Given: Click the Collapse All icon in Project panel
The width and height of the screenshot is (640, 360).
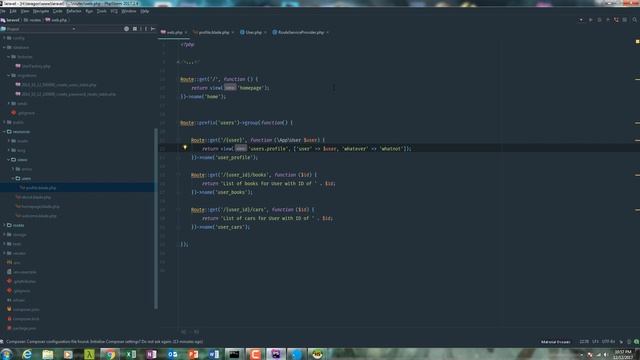Looking at the screenshot, I should (x=135, y=29).
